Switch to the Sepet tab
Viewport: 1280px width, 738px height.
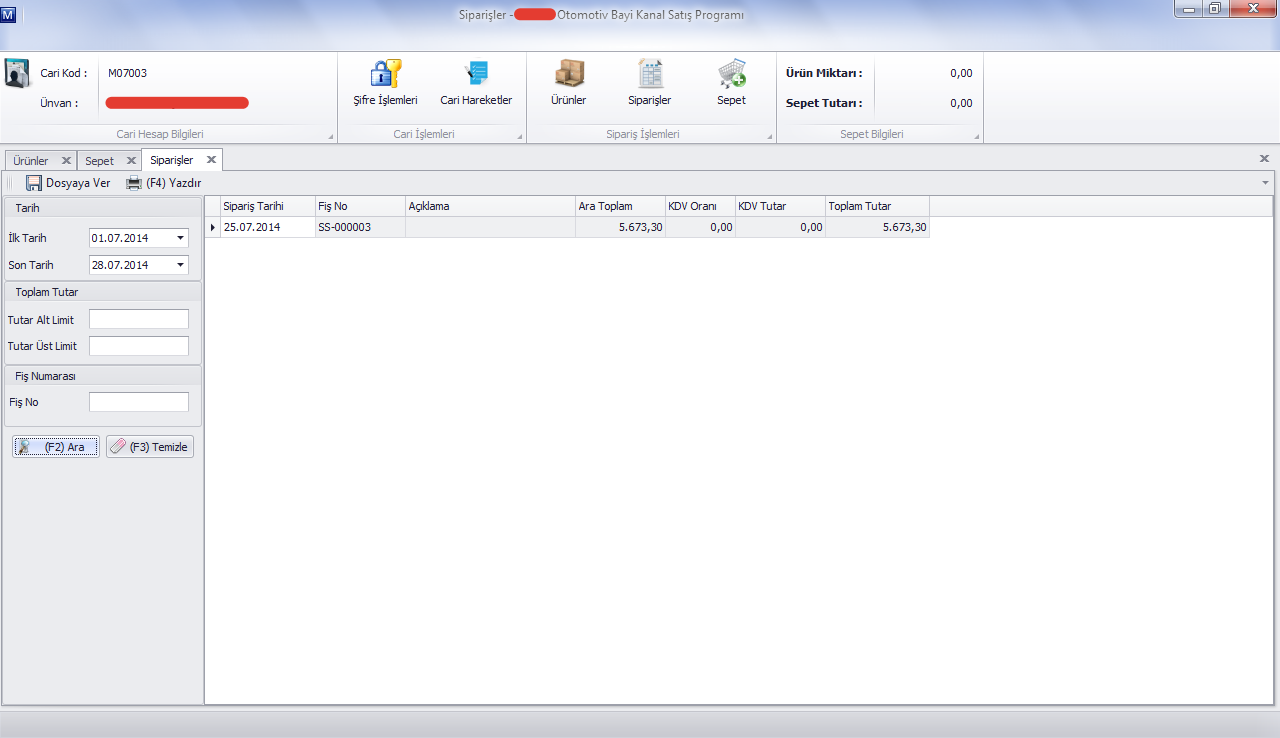[99, 160]
